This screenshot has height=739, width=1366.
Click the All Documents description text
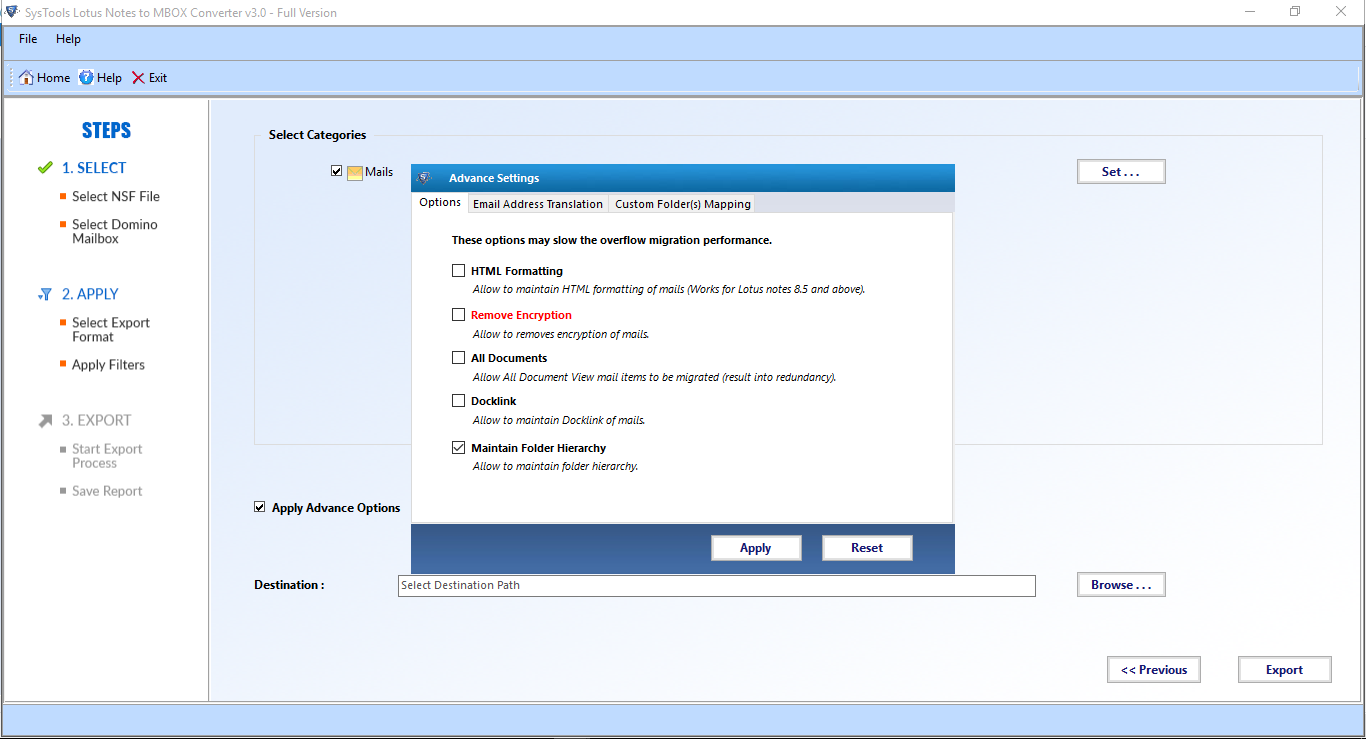pos(654,377)
